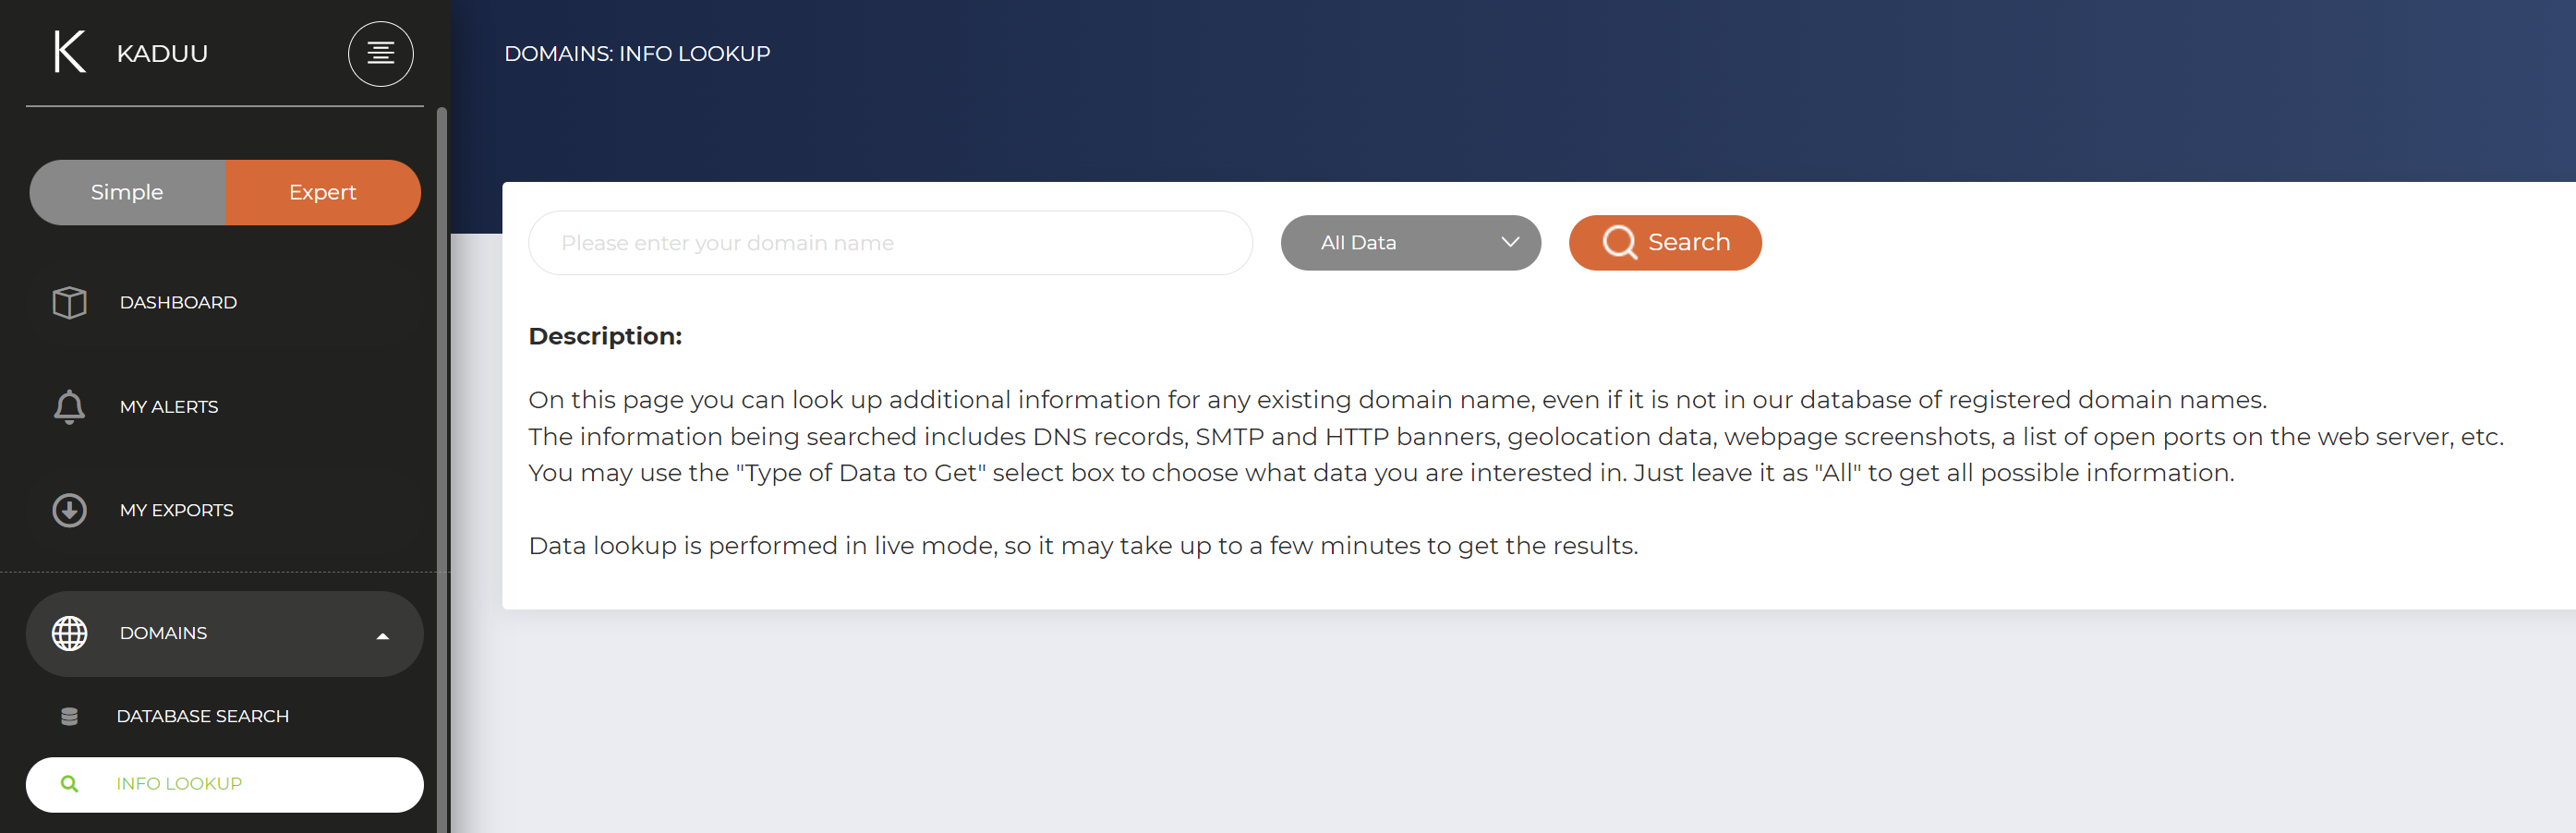This screenshot has width=2576, height=833.
Task: Click the My Alerts bell icon
Action: [x=69, y=407]
